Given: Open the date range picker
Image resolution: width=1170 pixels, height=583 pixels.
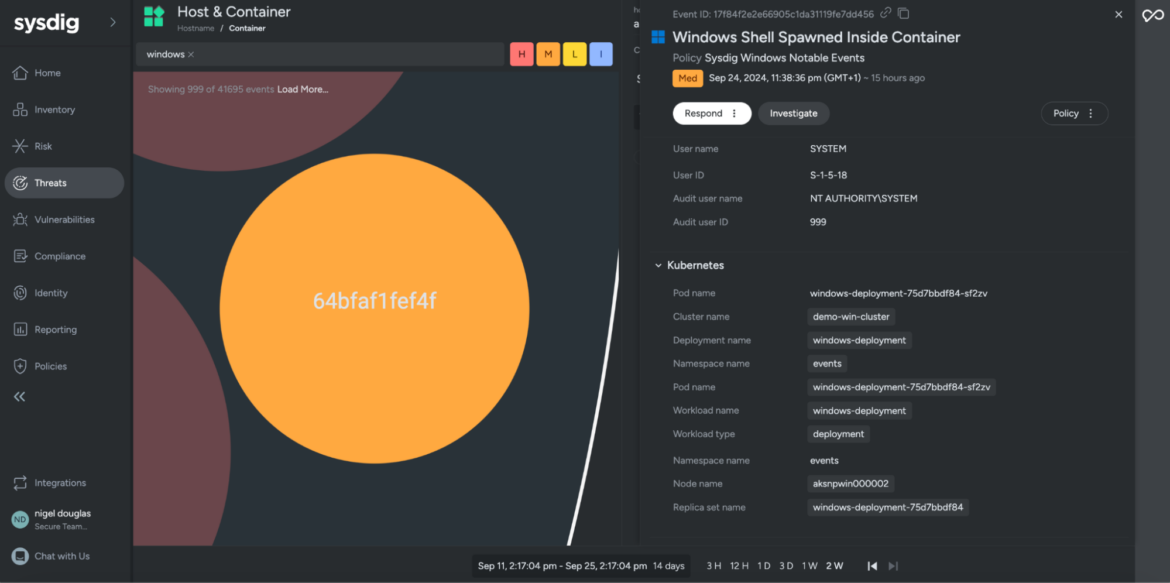Looking at the screenshot, I should (581, 566).
